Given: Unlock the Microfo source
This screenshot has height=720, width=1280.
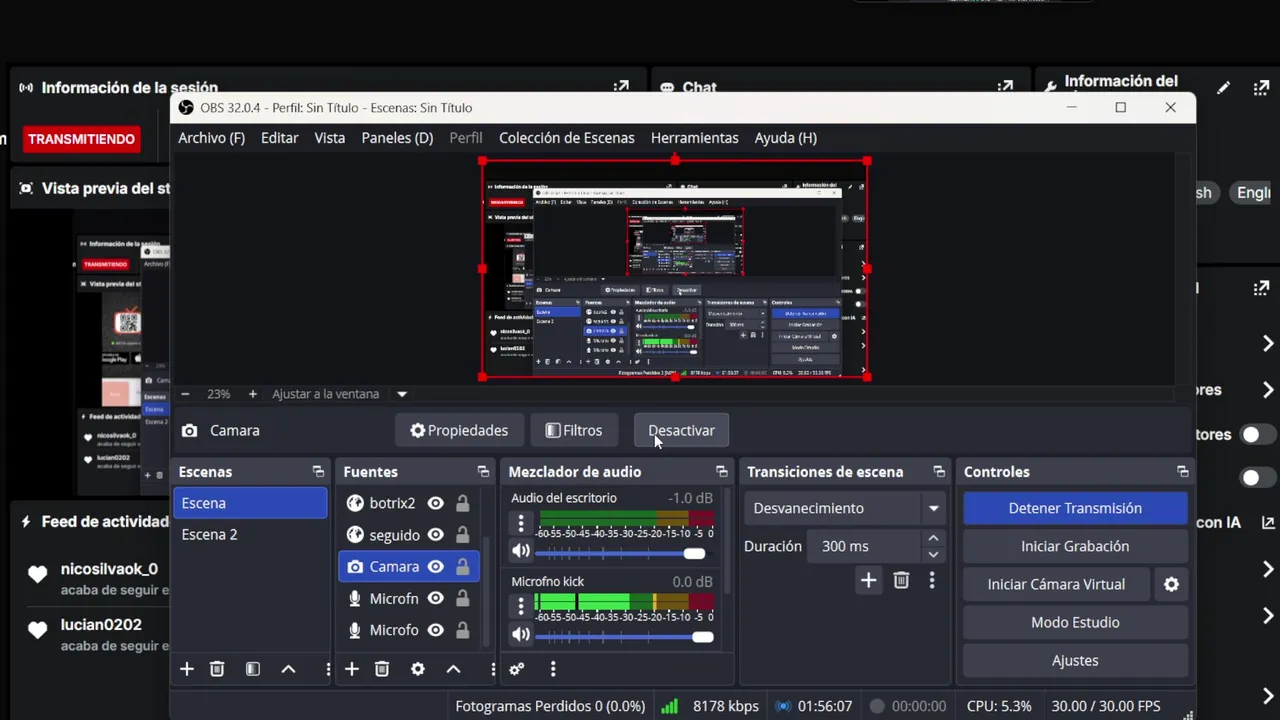Looking at the screenshot, I should point(463,630).
